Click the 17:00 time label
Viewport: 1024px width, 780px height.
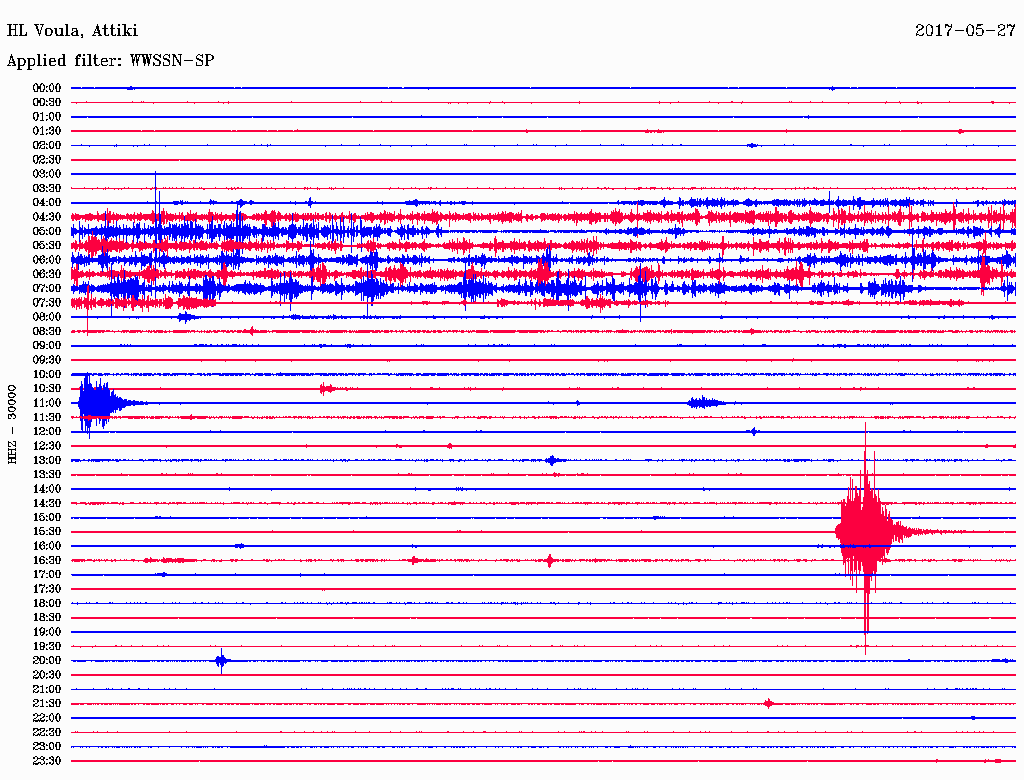47,575
